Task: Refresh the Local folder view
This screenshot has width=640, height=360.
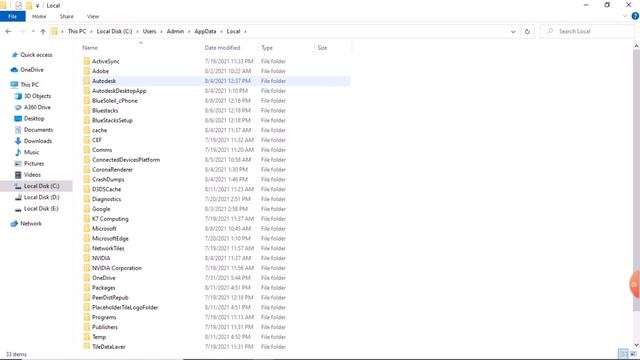Action: [527, 31]
